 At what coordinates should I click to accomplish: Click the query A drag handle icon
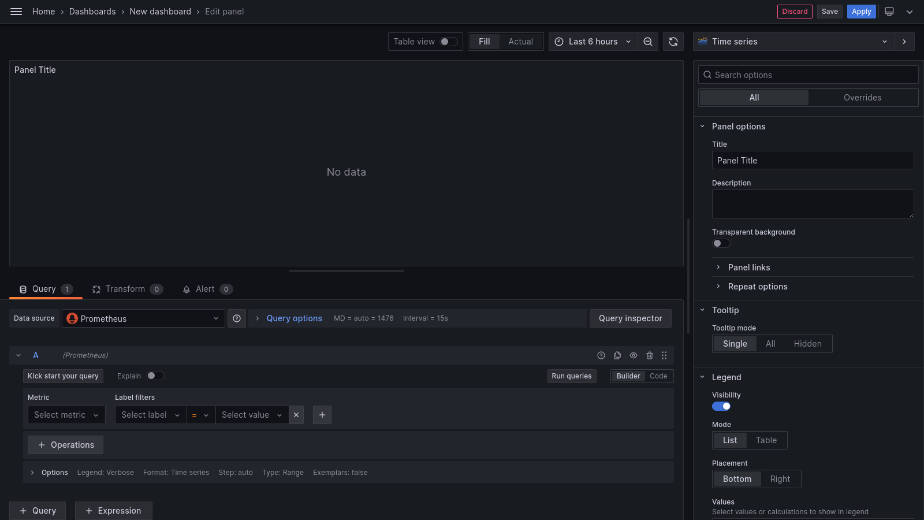click(664, 356)
